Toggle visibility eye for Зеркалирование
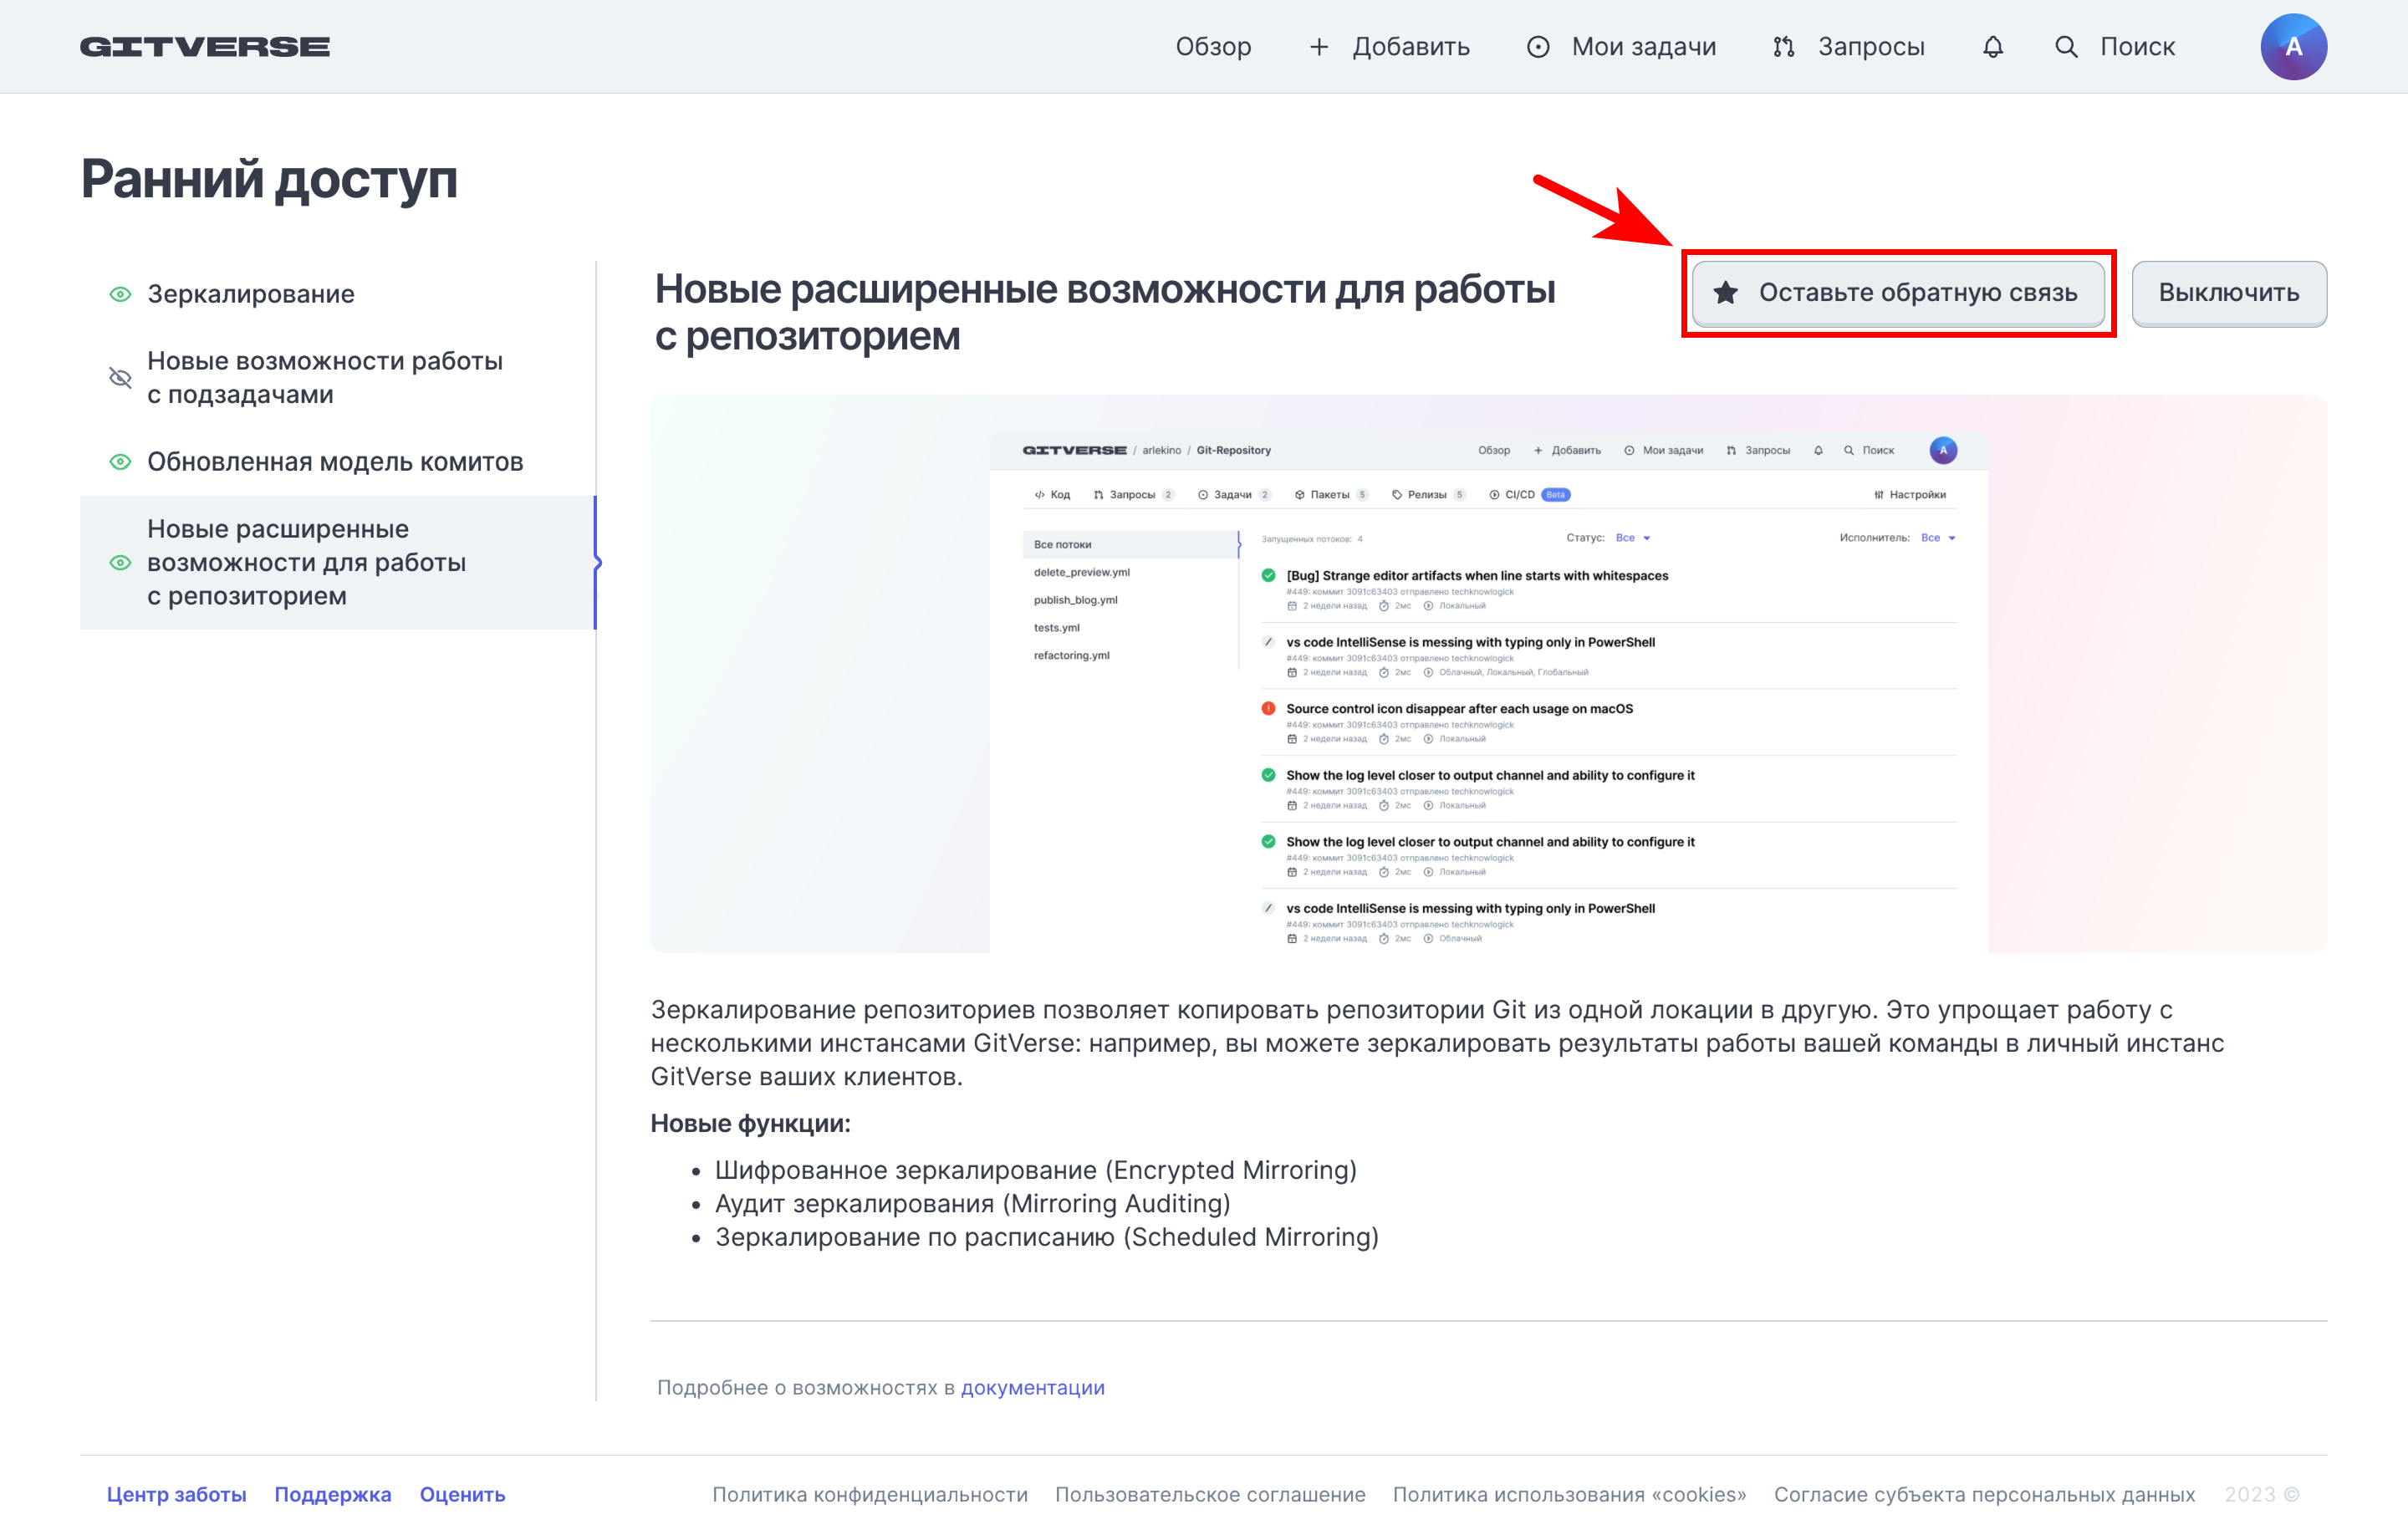 click(120, 294)
